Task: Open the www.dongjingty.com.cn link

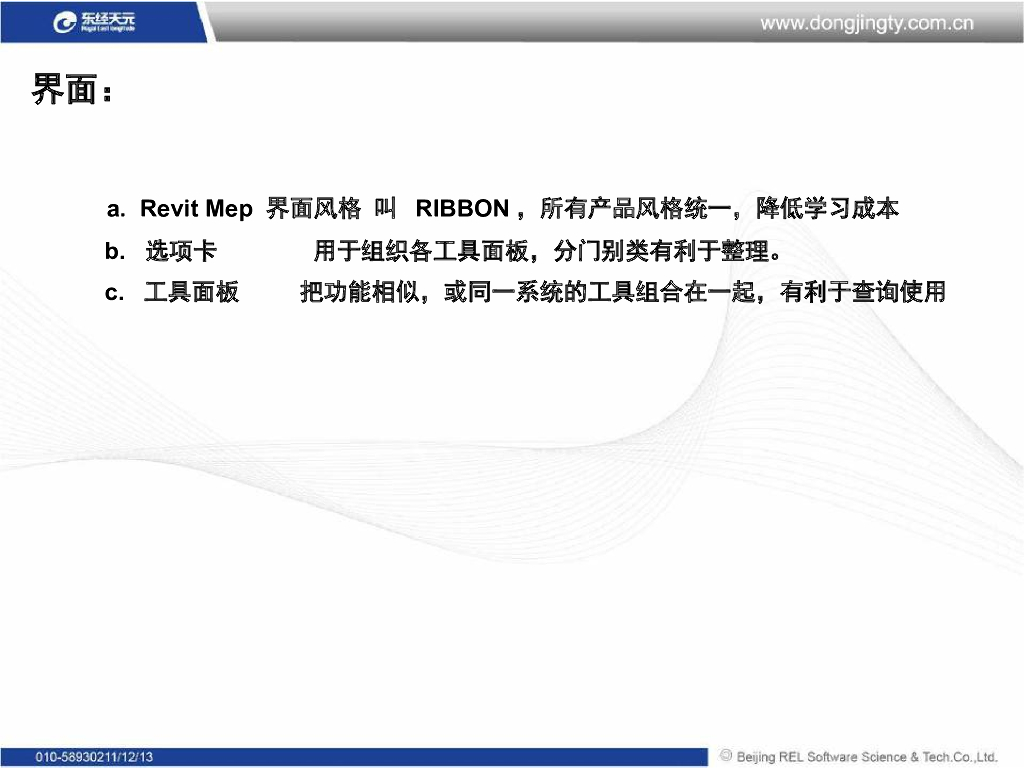Action: point(867,24)
